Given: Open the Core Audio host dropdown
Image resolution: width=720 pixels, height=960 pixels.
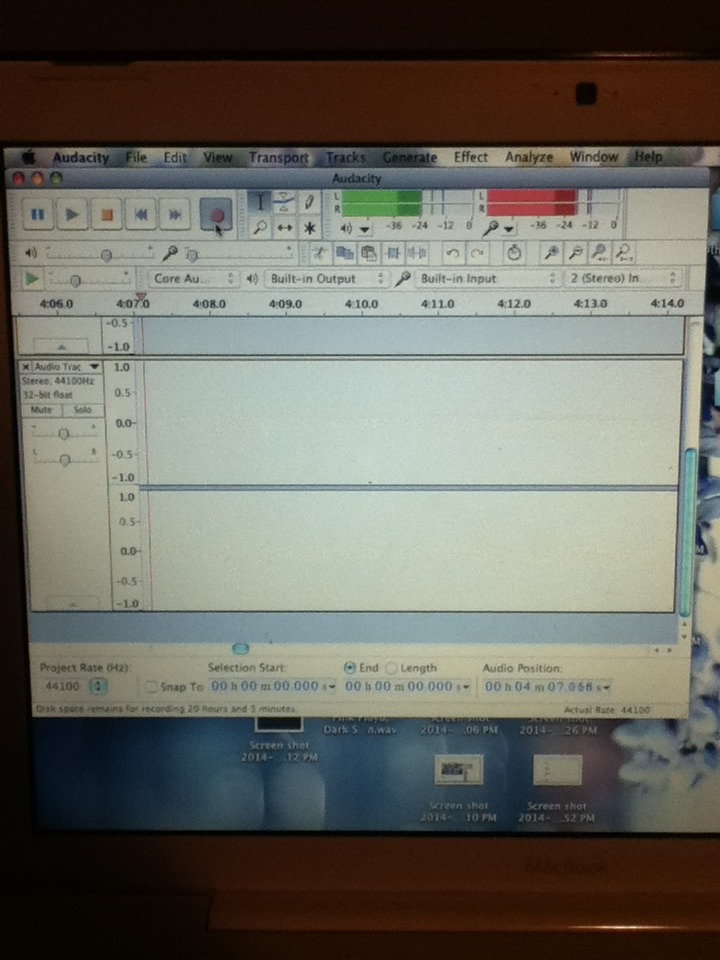Looking at the screenshot, I should pos(193,279).
